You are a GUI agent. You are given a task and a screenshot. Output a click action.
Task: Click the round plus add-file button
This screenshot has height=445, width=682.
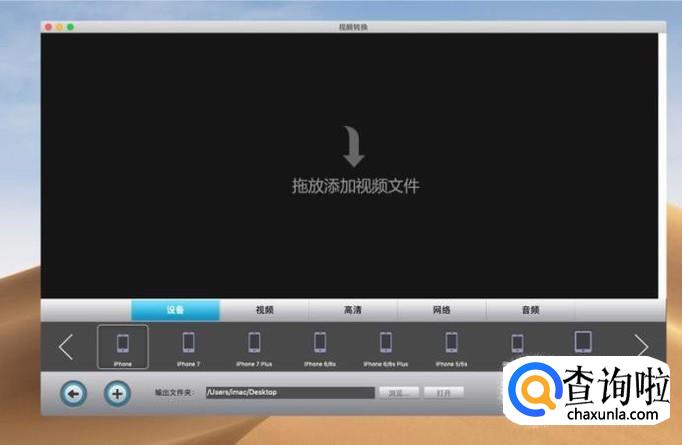pyautogui.click(x=117, y=394)
